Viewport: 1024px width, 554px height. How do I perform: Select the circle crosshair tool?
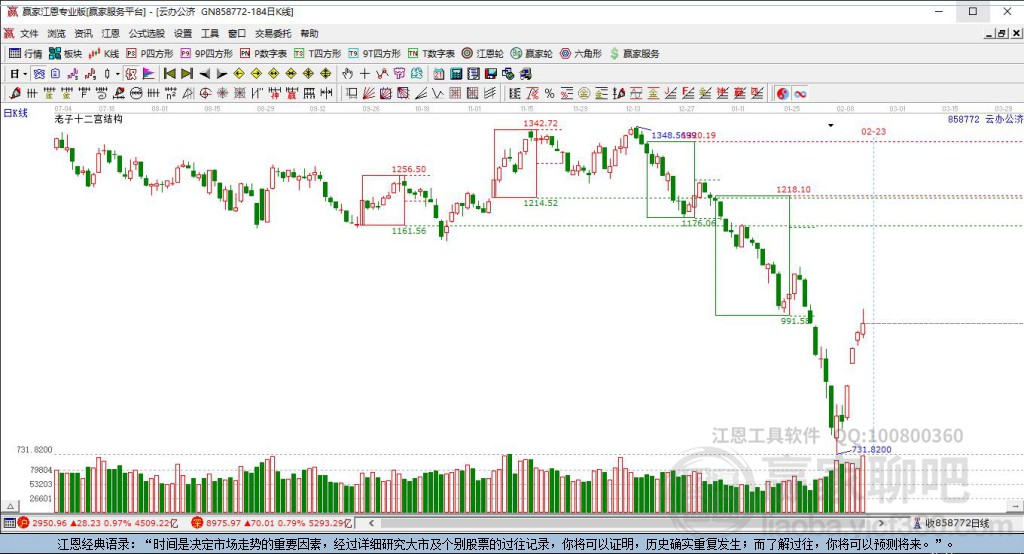(205, 93)
